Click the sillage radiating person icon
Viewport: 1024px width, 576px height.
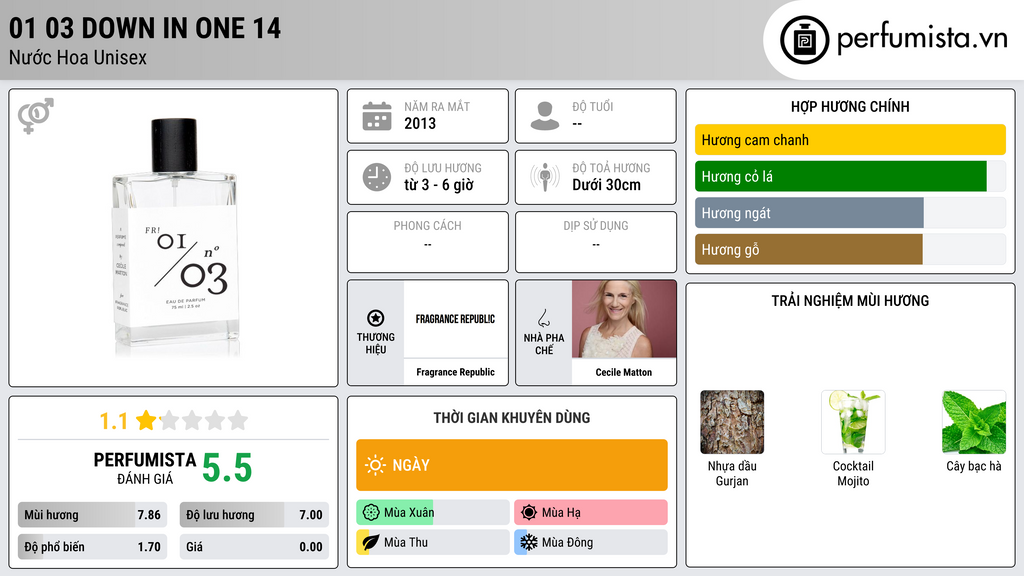coord(545,177)
